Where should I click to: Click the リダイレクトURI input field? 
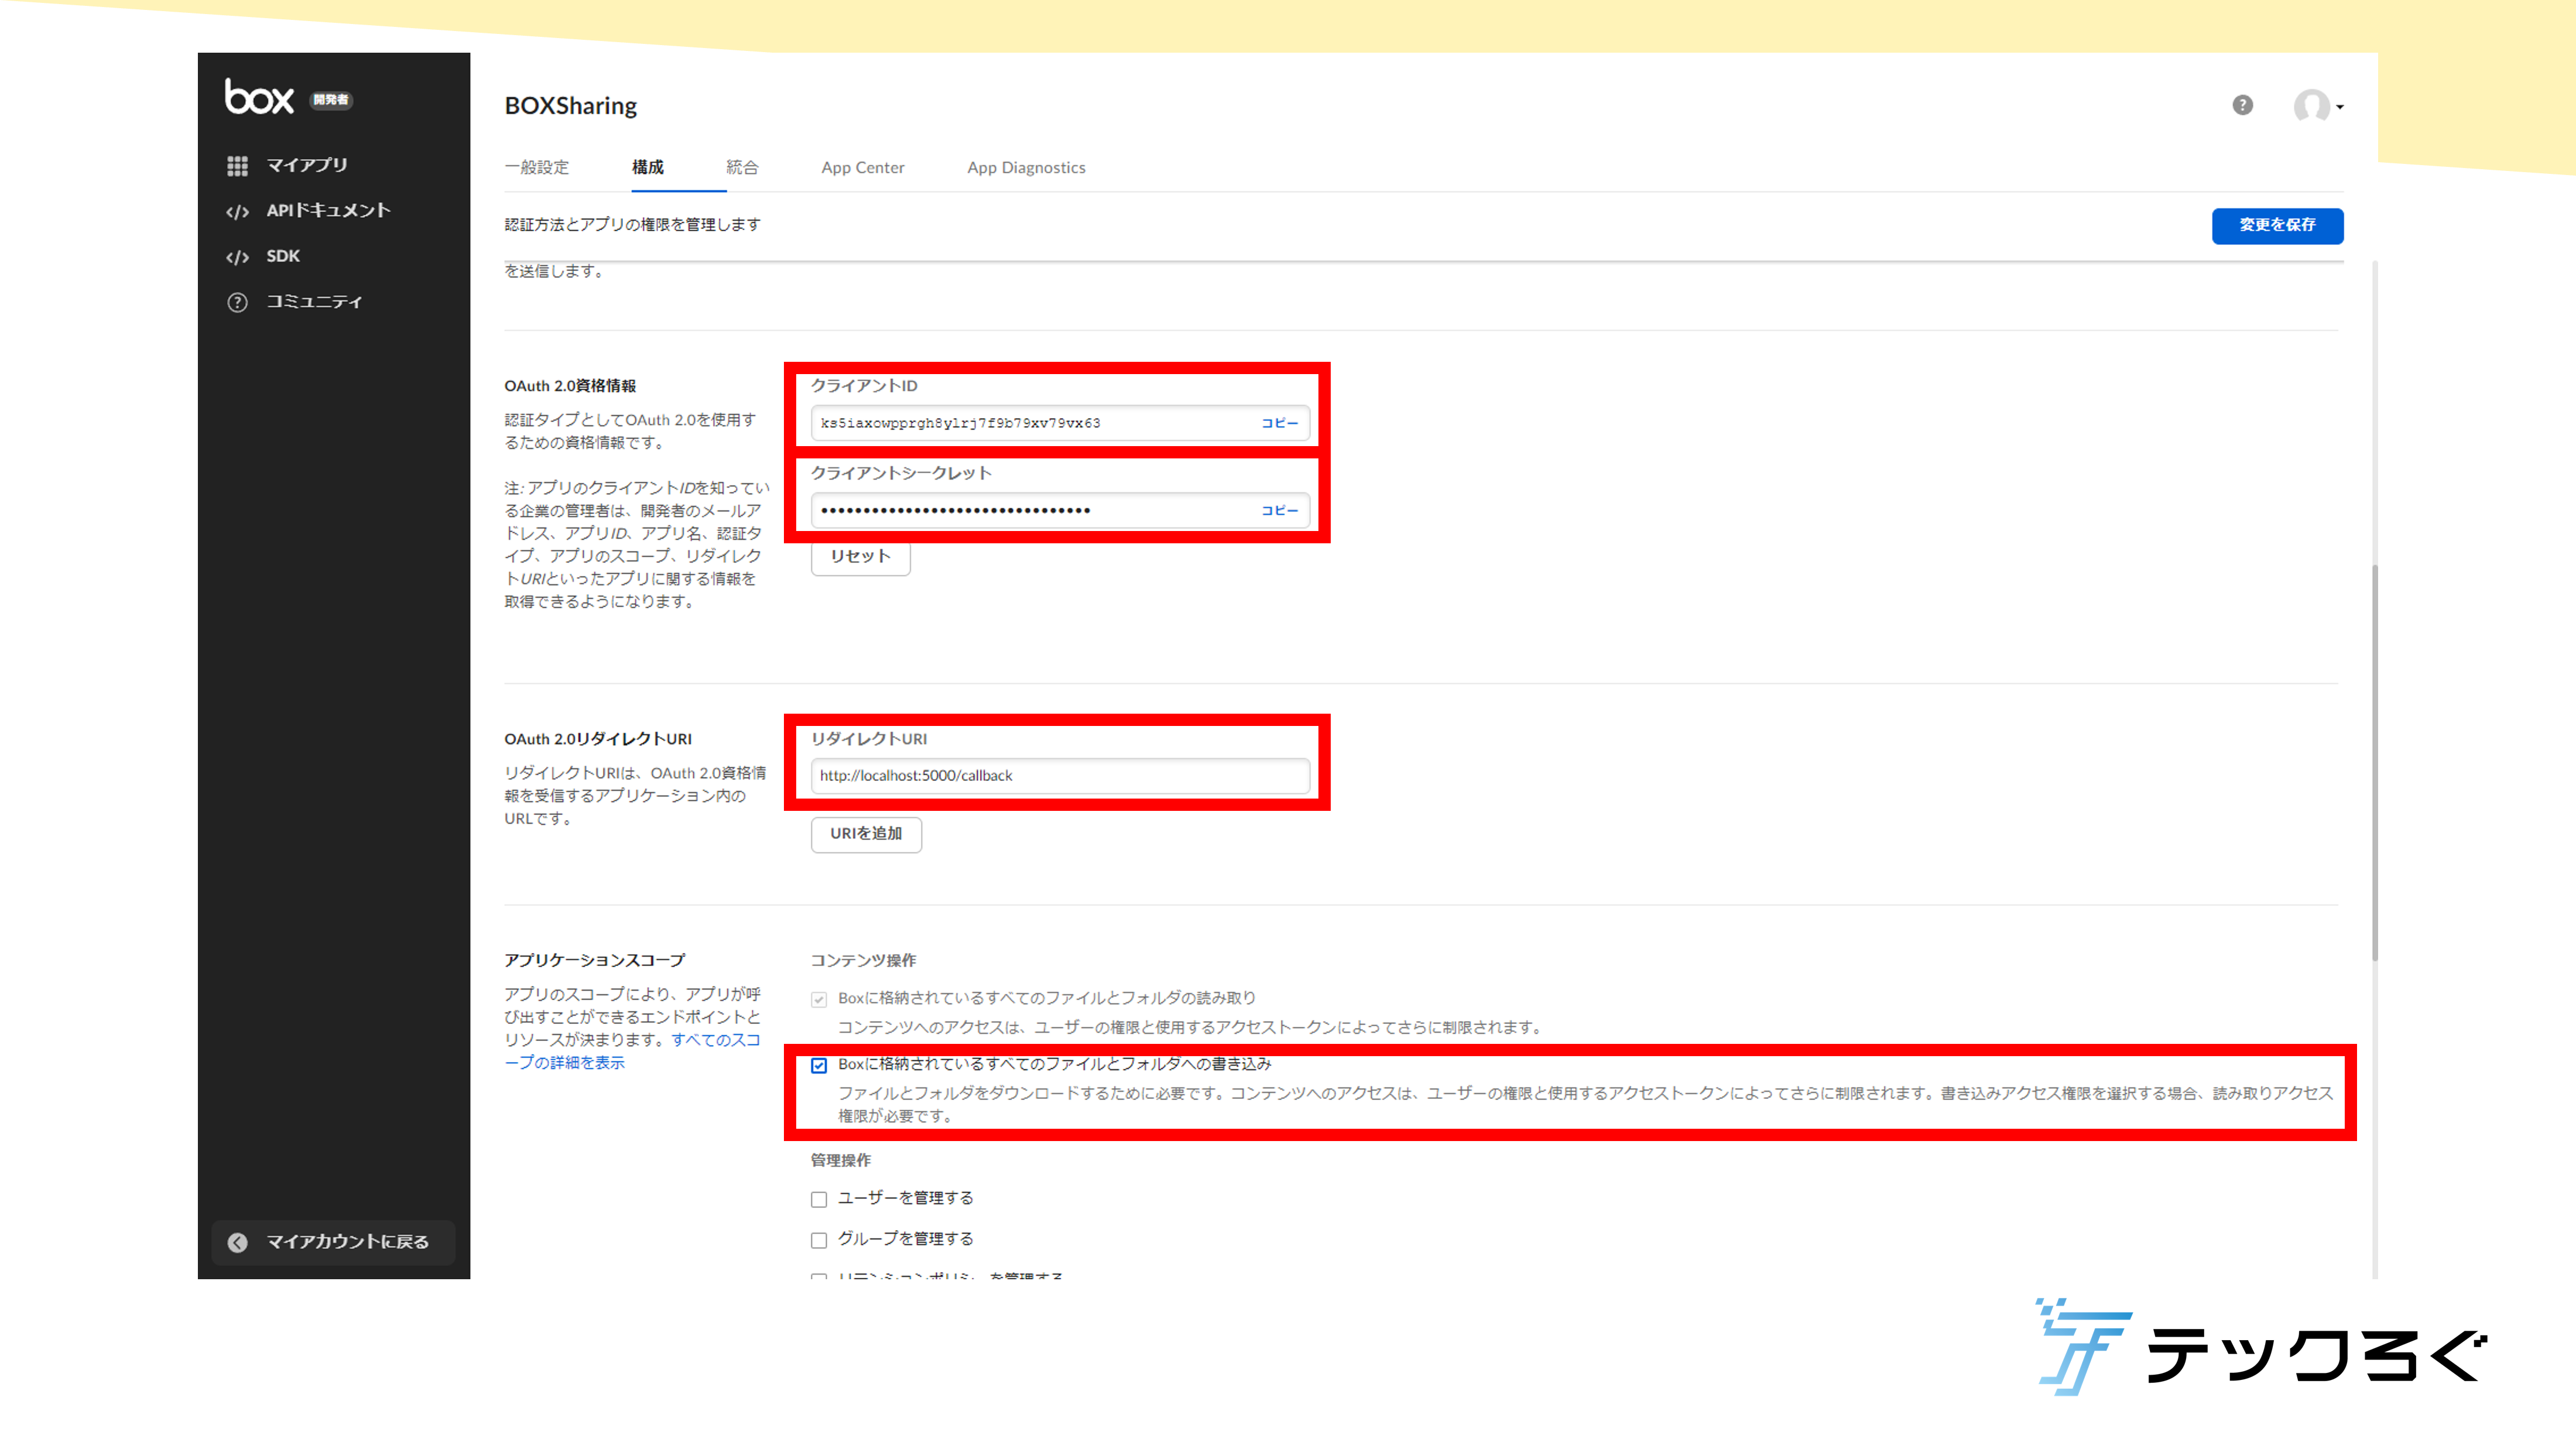(1060, 776)
